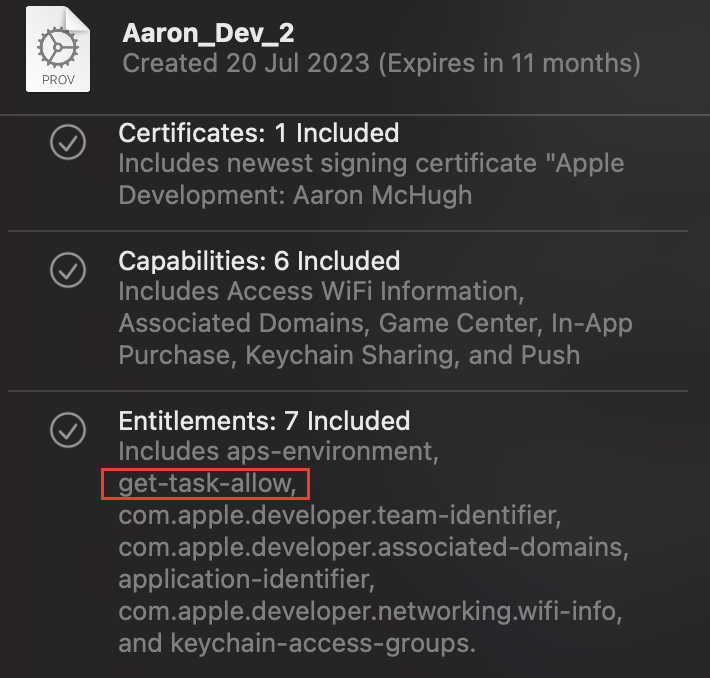The height and width of the screenshot is (678, 710).
Task: Click the Includes aps-environment text
Action: [x=278, y=452]
